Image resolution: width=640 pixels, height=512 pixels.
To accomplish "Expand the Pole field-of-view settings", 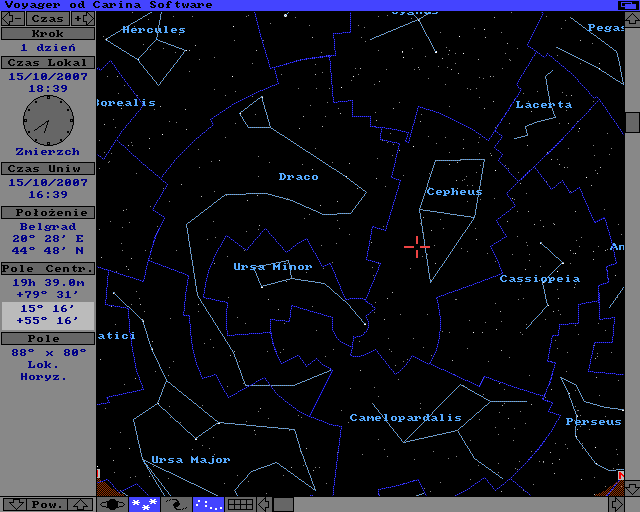I will (x=47, y=339).
